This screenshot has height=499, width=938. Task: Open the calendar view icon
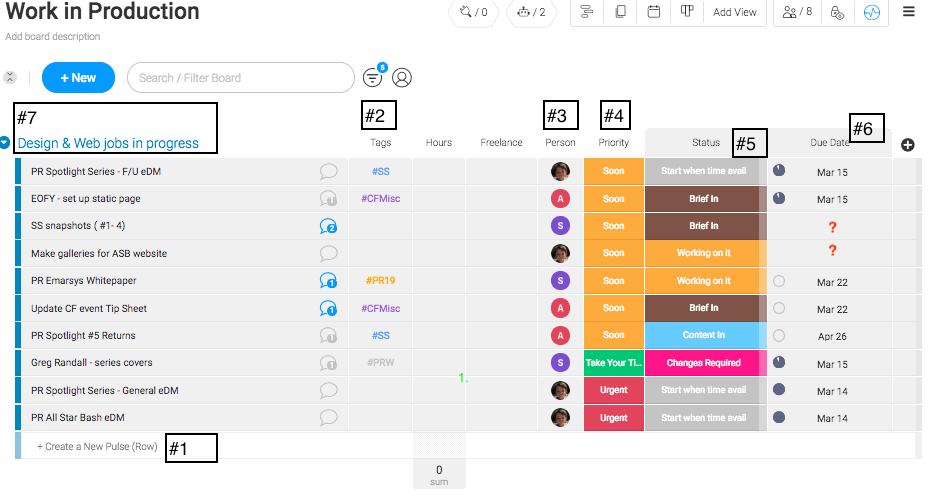pyautogui.click(x=654, y=12)
